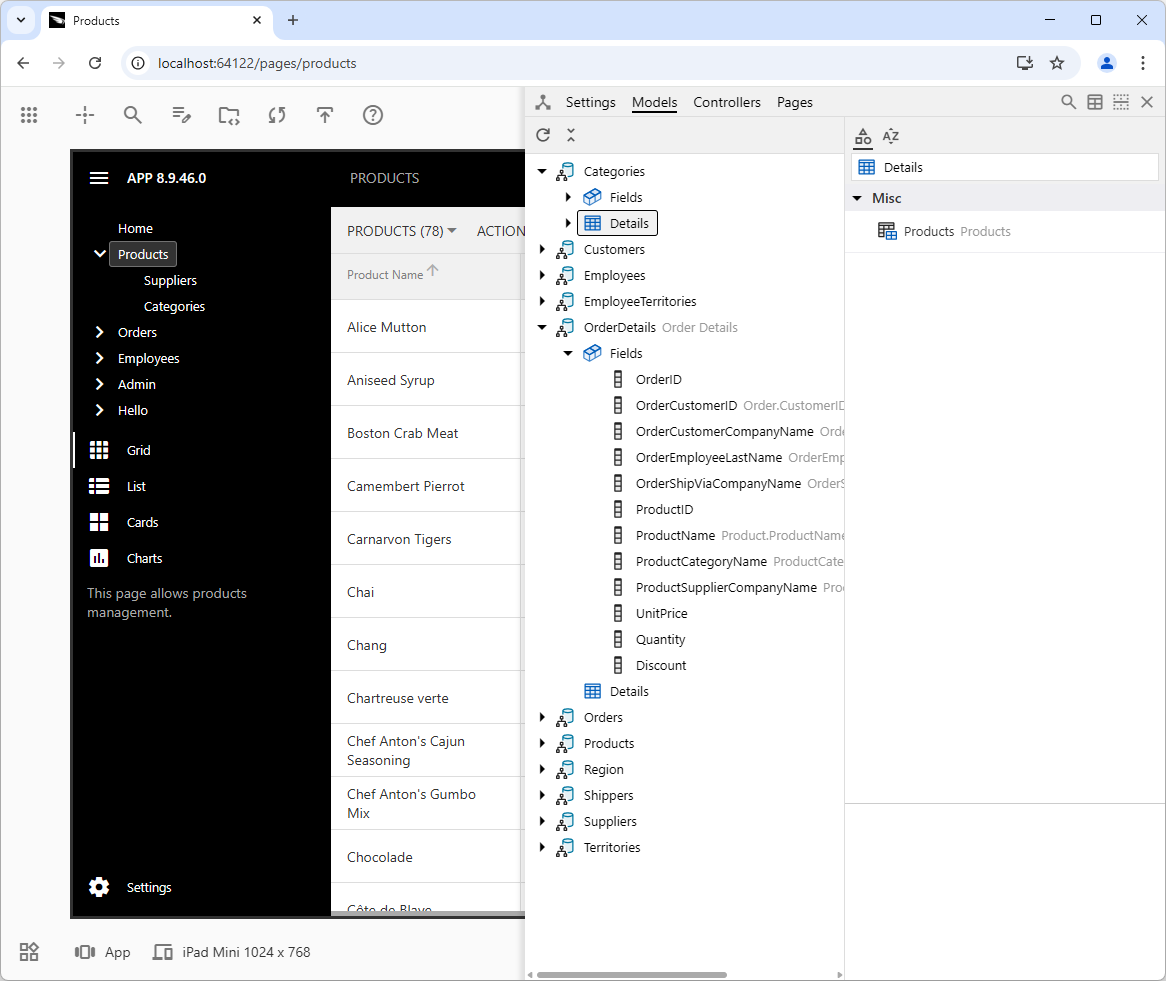The height and width of the screenshot is (981, 1166).
Task: Open Settings in app sidebar
Action: pos(148,887)
